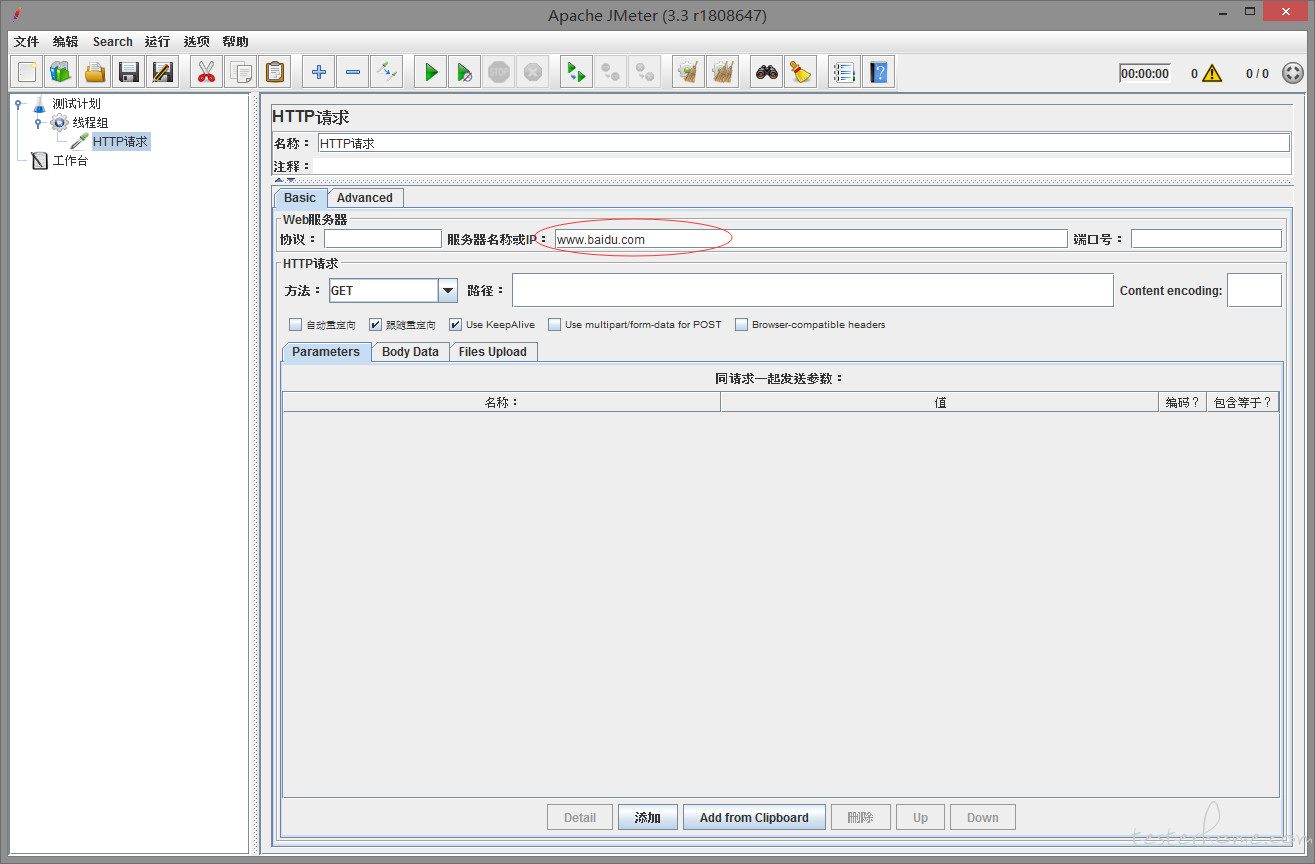Click Start no pauses icon
The image size is (1315, 864).
[x=465, y=72]
